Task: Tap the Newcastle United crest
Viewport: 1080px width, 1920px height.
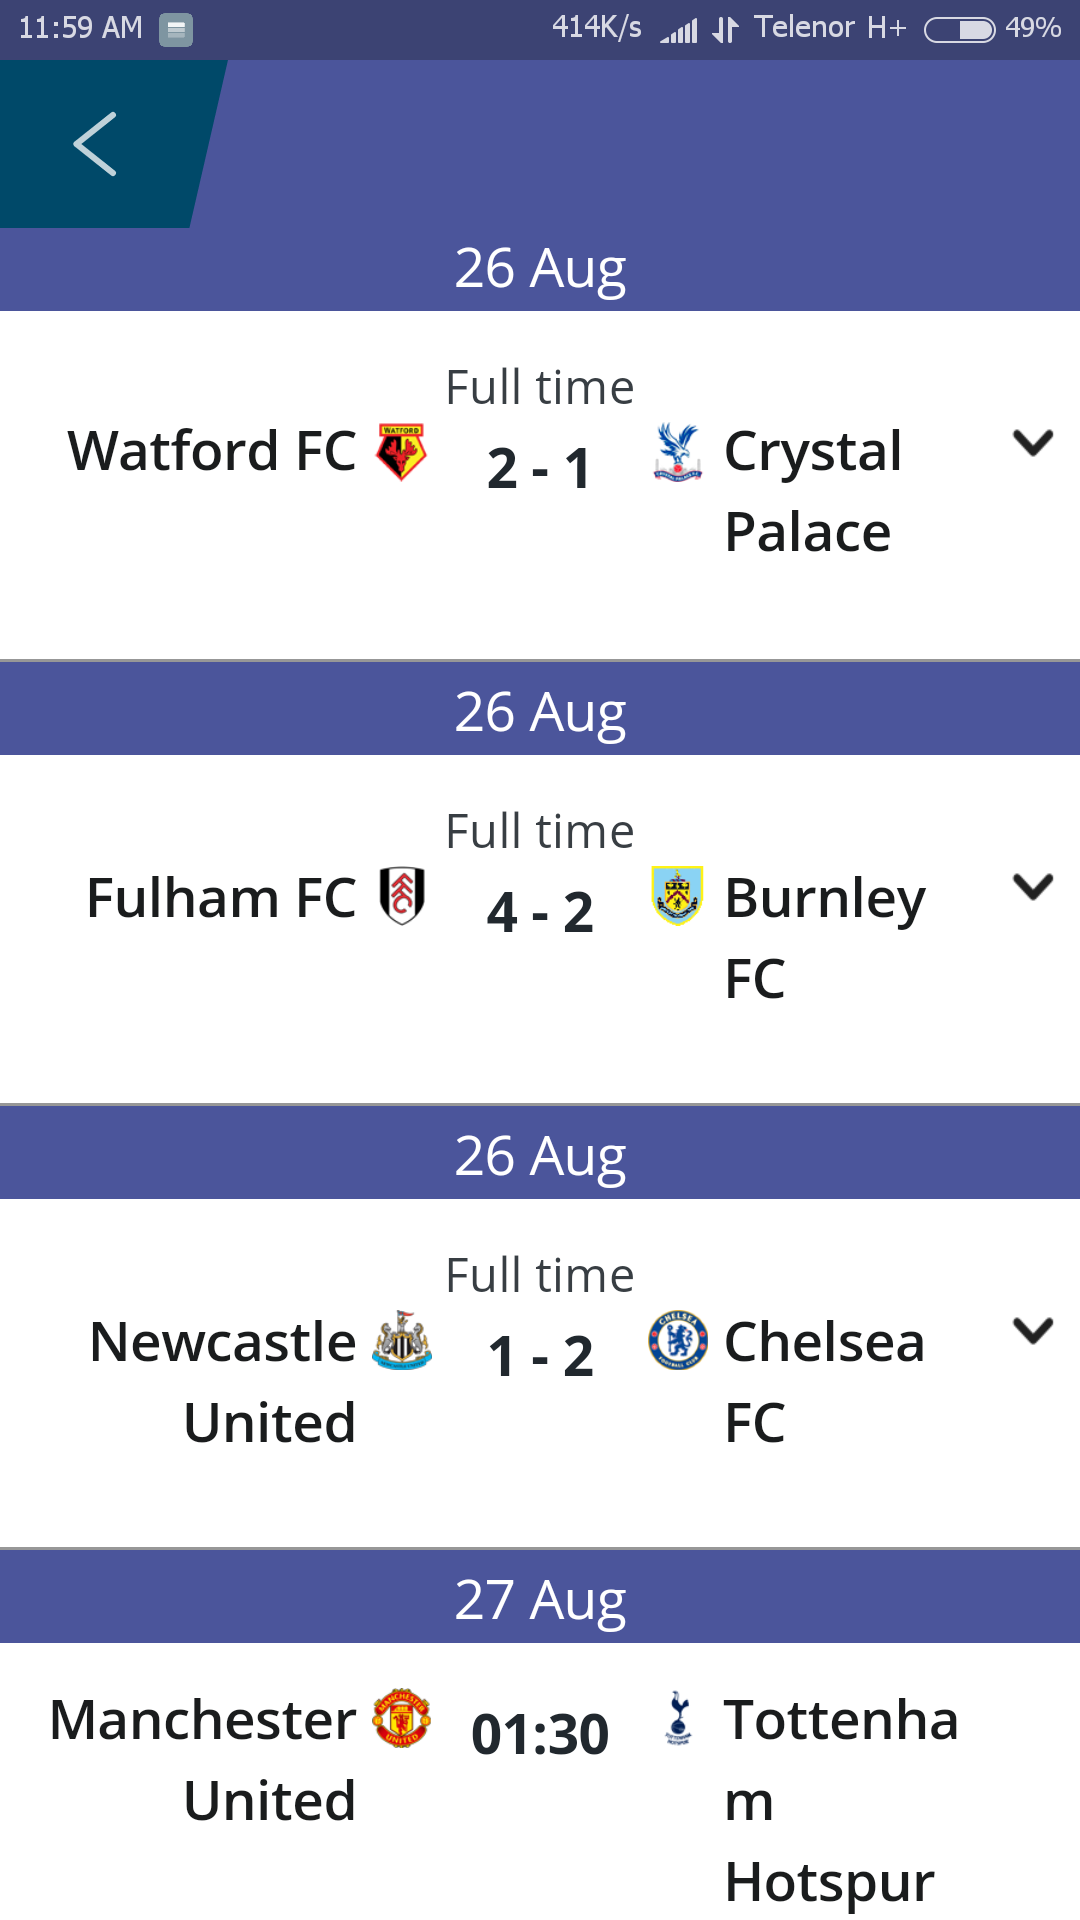Action: click(401, 1339)
